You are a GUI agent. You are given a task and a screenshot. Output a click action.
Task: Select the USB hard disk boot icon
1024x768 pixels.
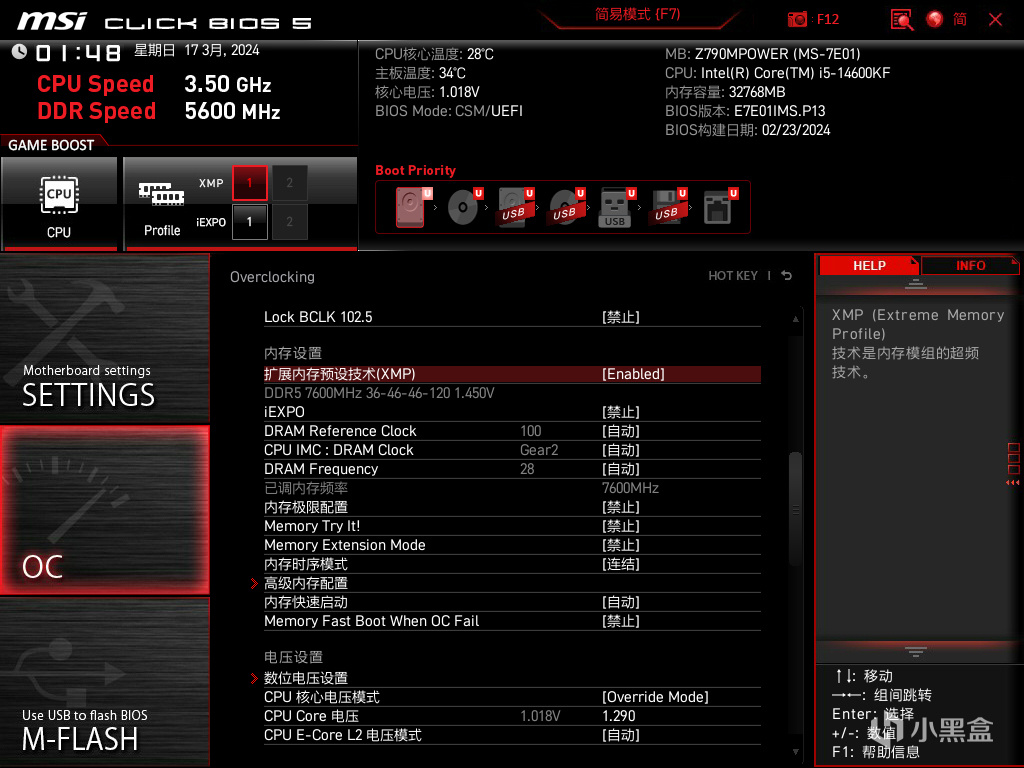(516, 207)
